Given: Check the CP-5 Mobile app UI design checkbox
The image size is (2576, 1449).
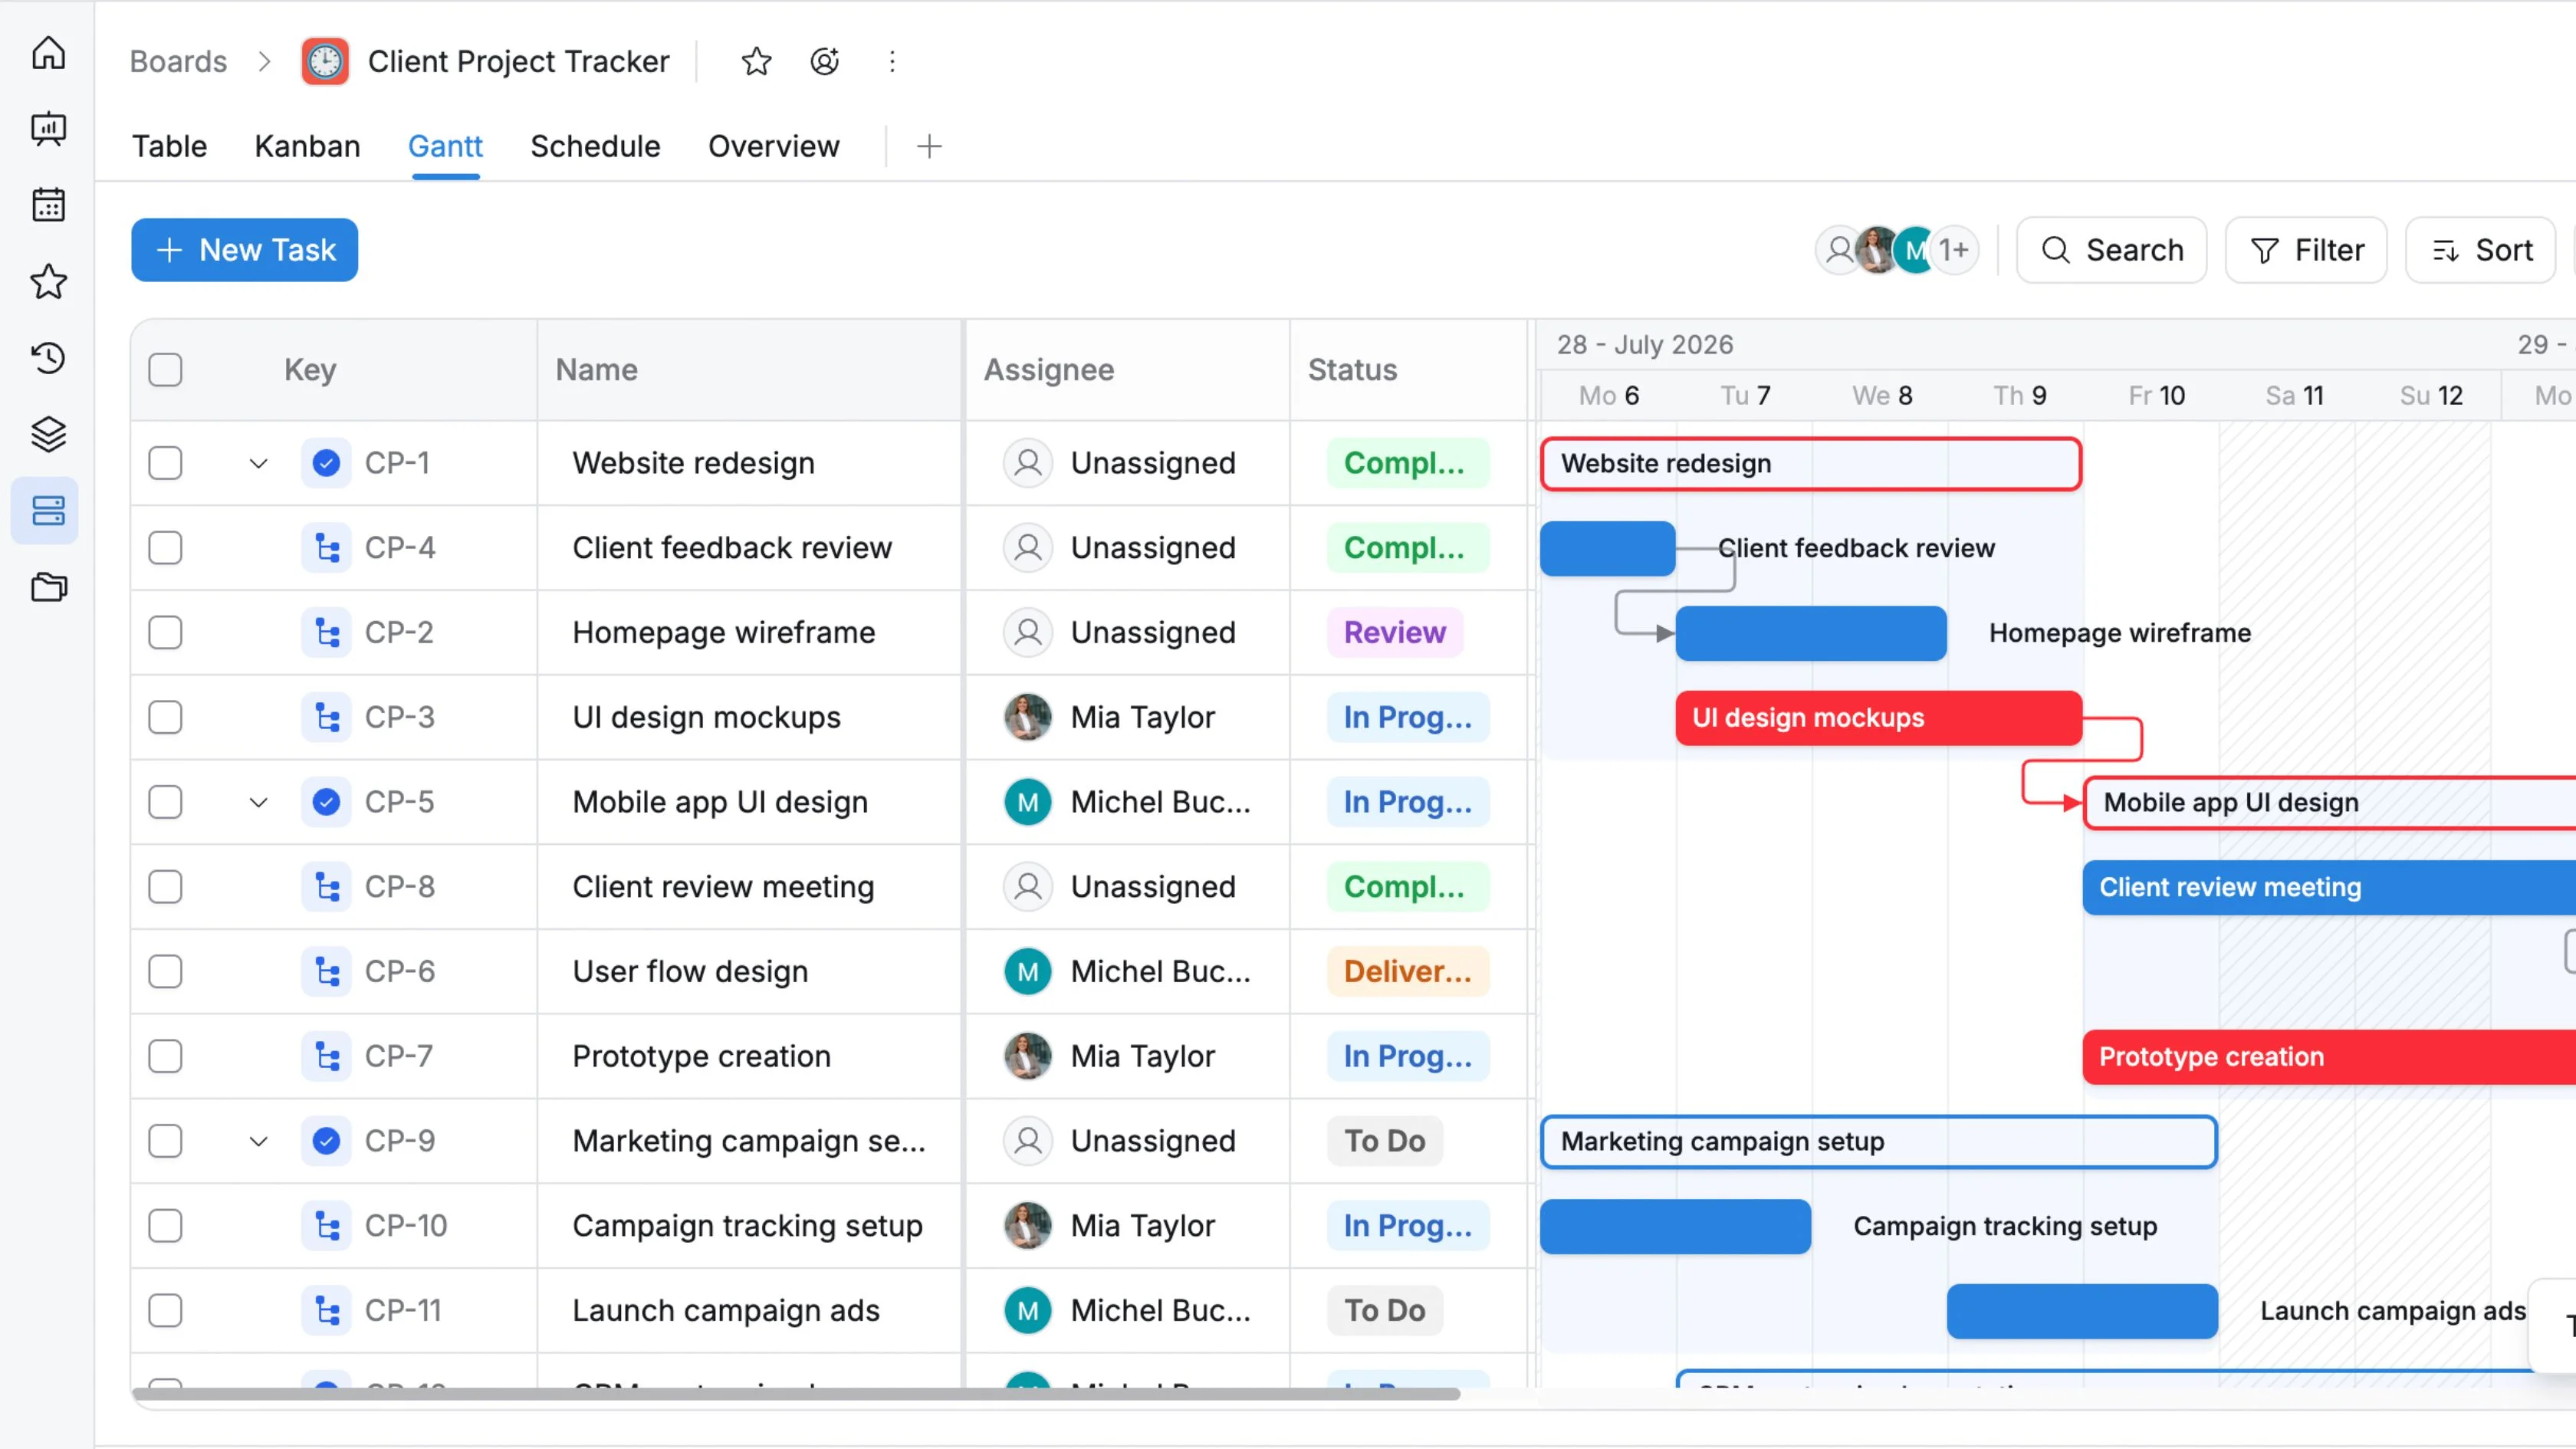Looking at the screenshot, I should tap(165, 802).
